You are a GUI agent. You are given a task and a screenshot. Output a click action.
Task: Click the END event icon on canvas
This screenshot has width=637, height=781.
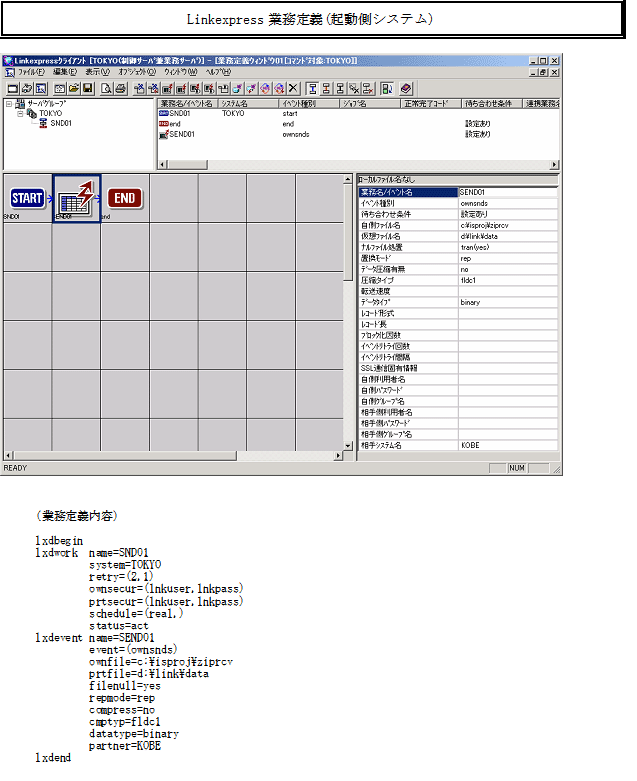[x=125, y=197]
